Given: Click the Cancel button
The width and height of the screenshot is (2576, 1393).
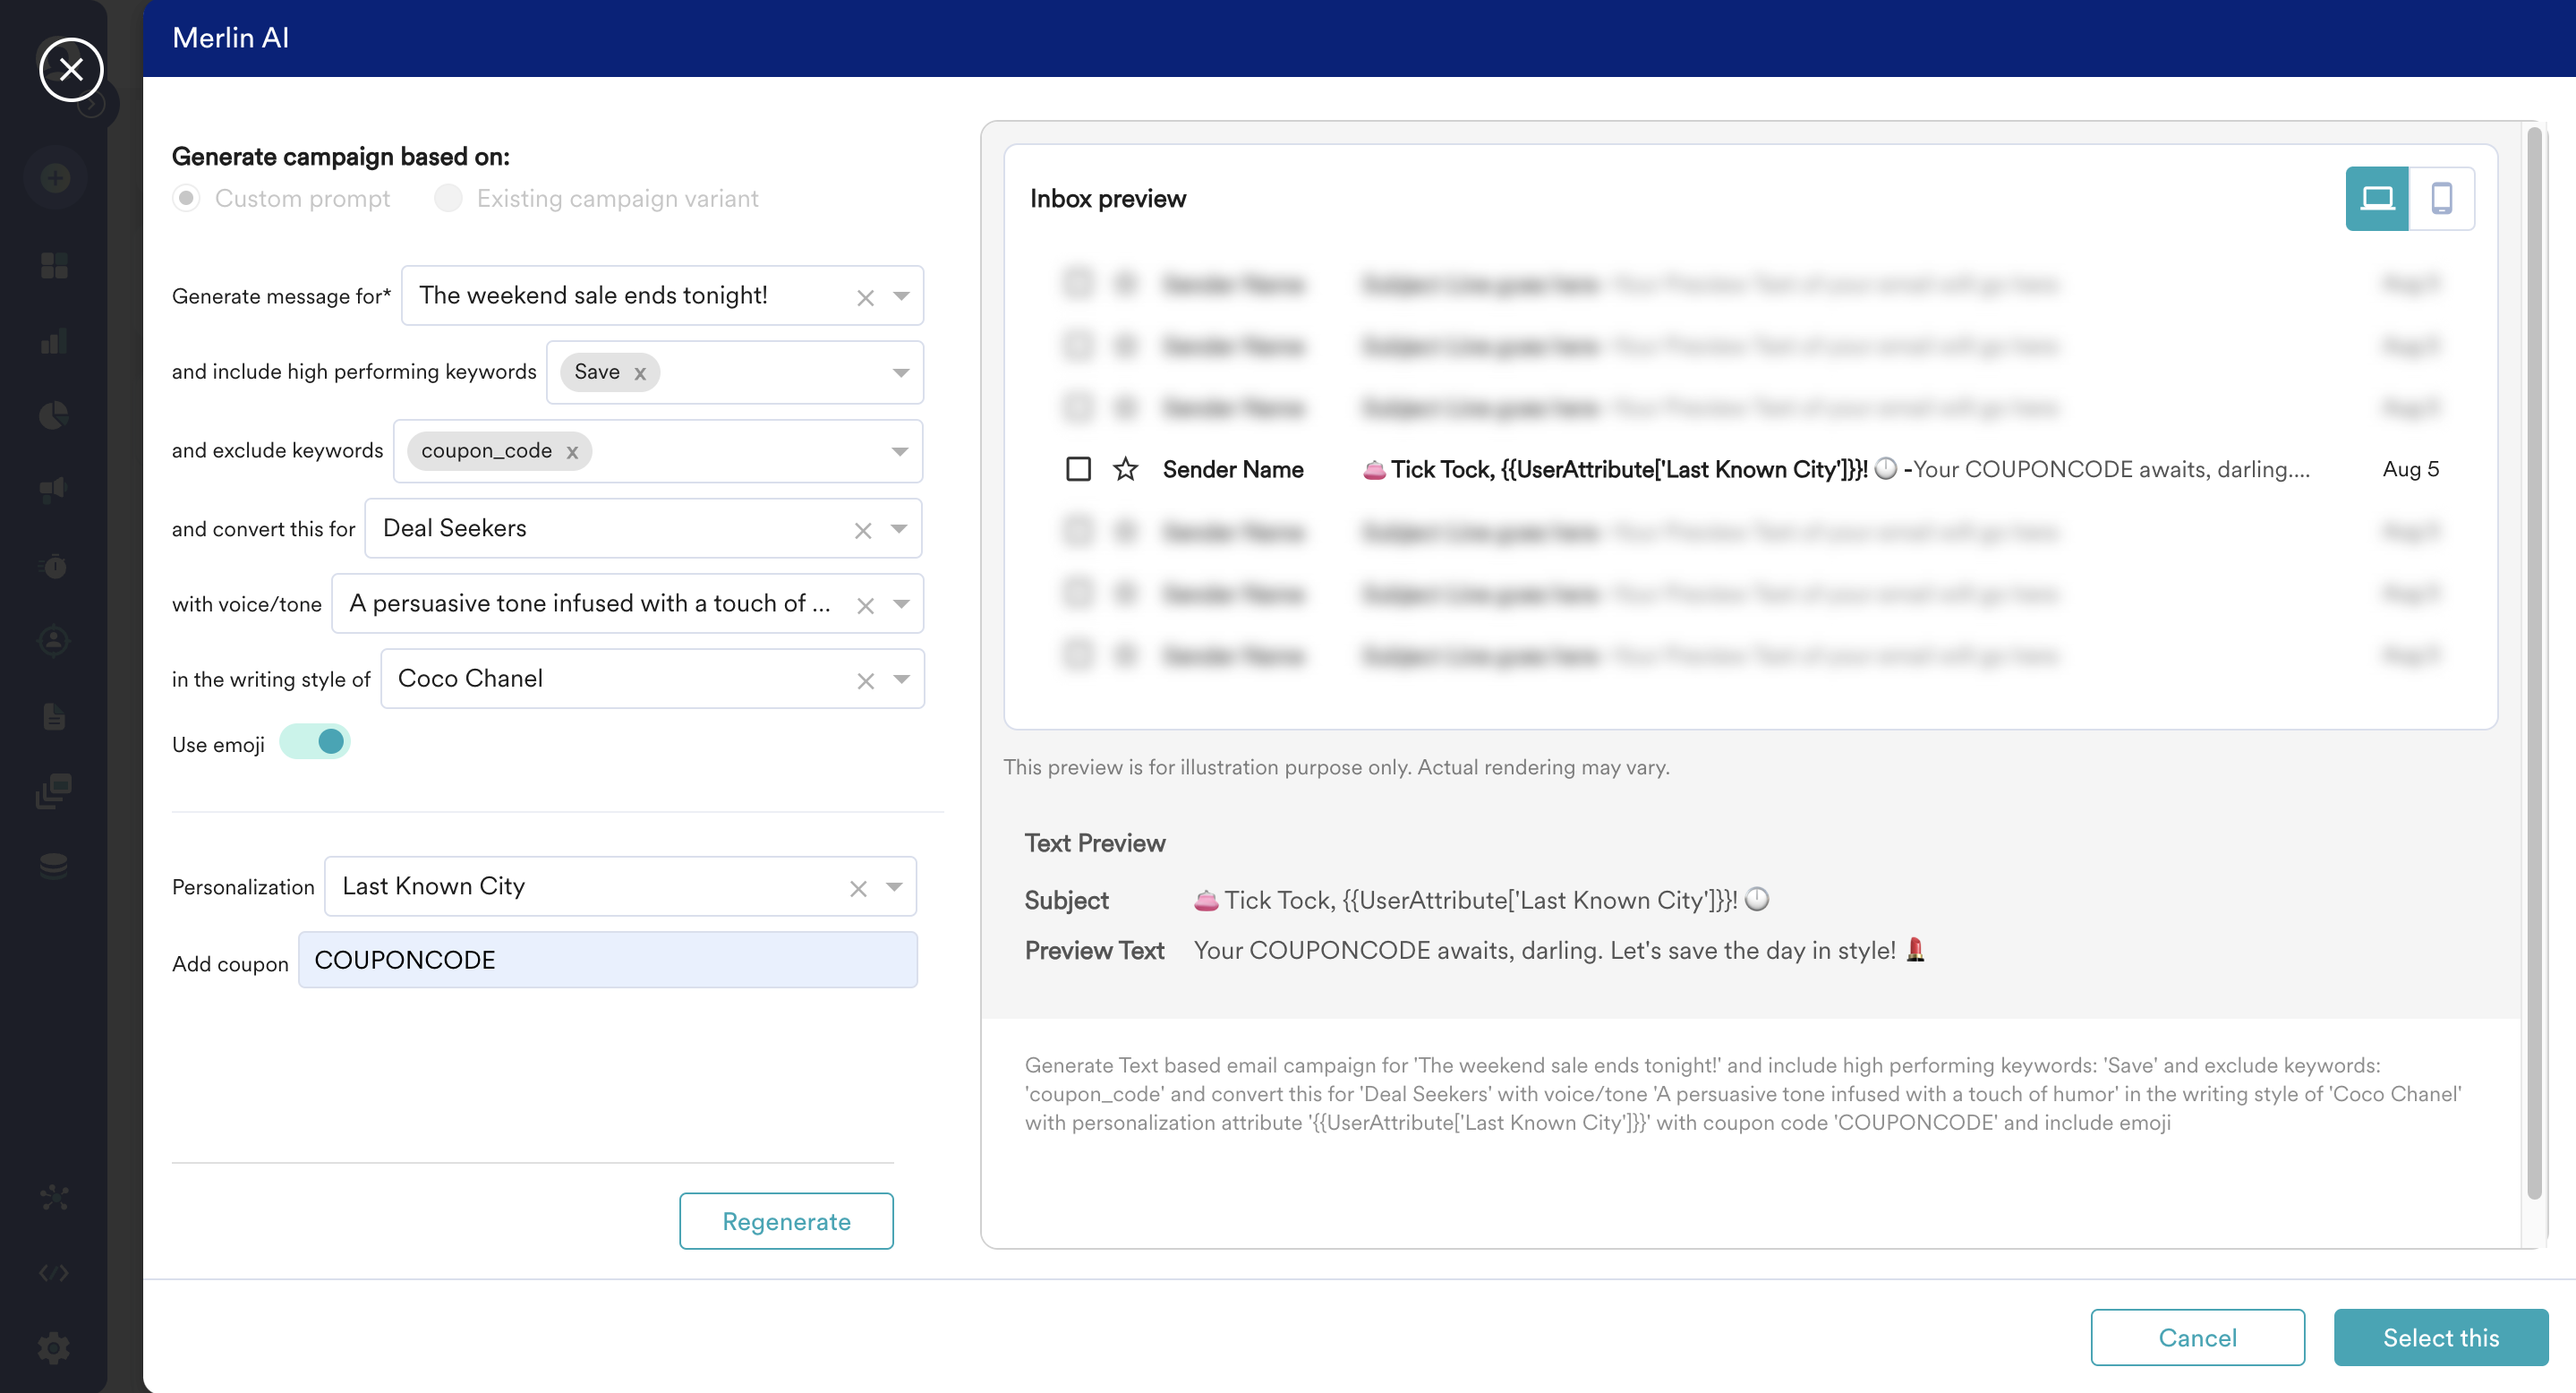Looking at the screenshot, I should point(2197,1337).
